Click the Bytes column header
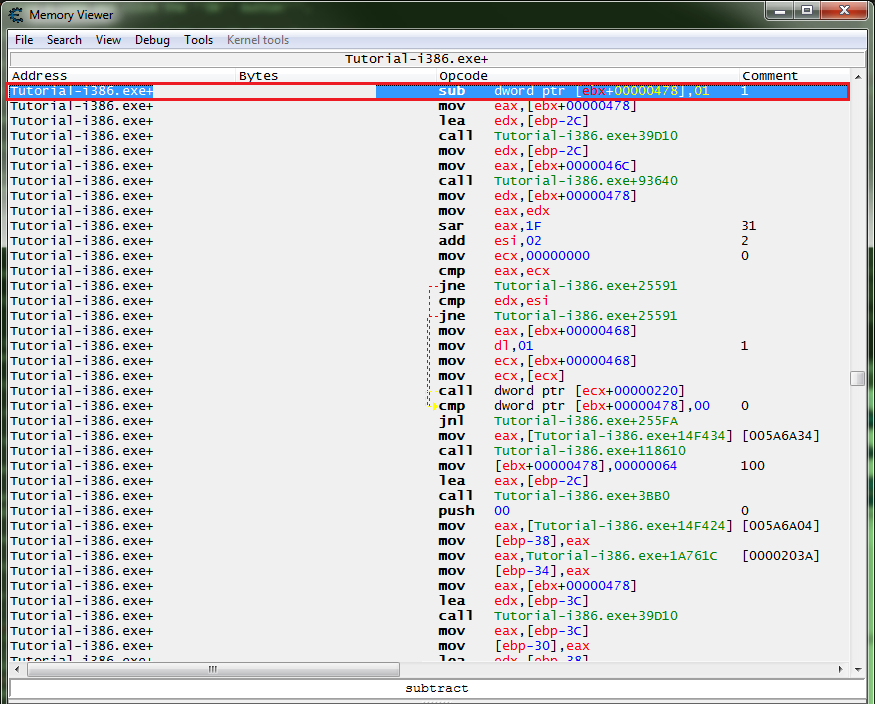This screenshot has height=704, width=875. coord(258,75)
